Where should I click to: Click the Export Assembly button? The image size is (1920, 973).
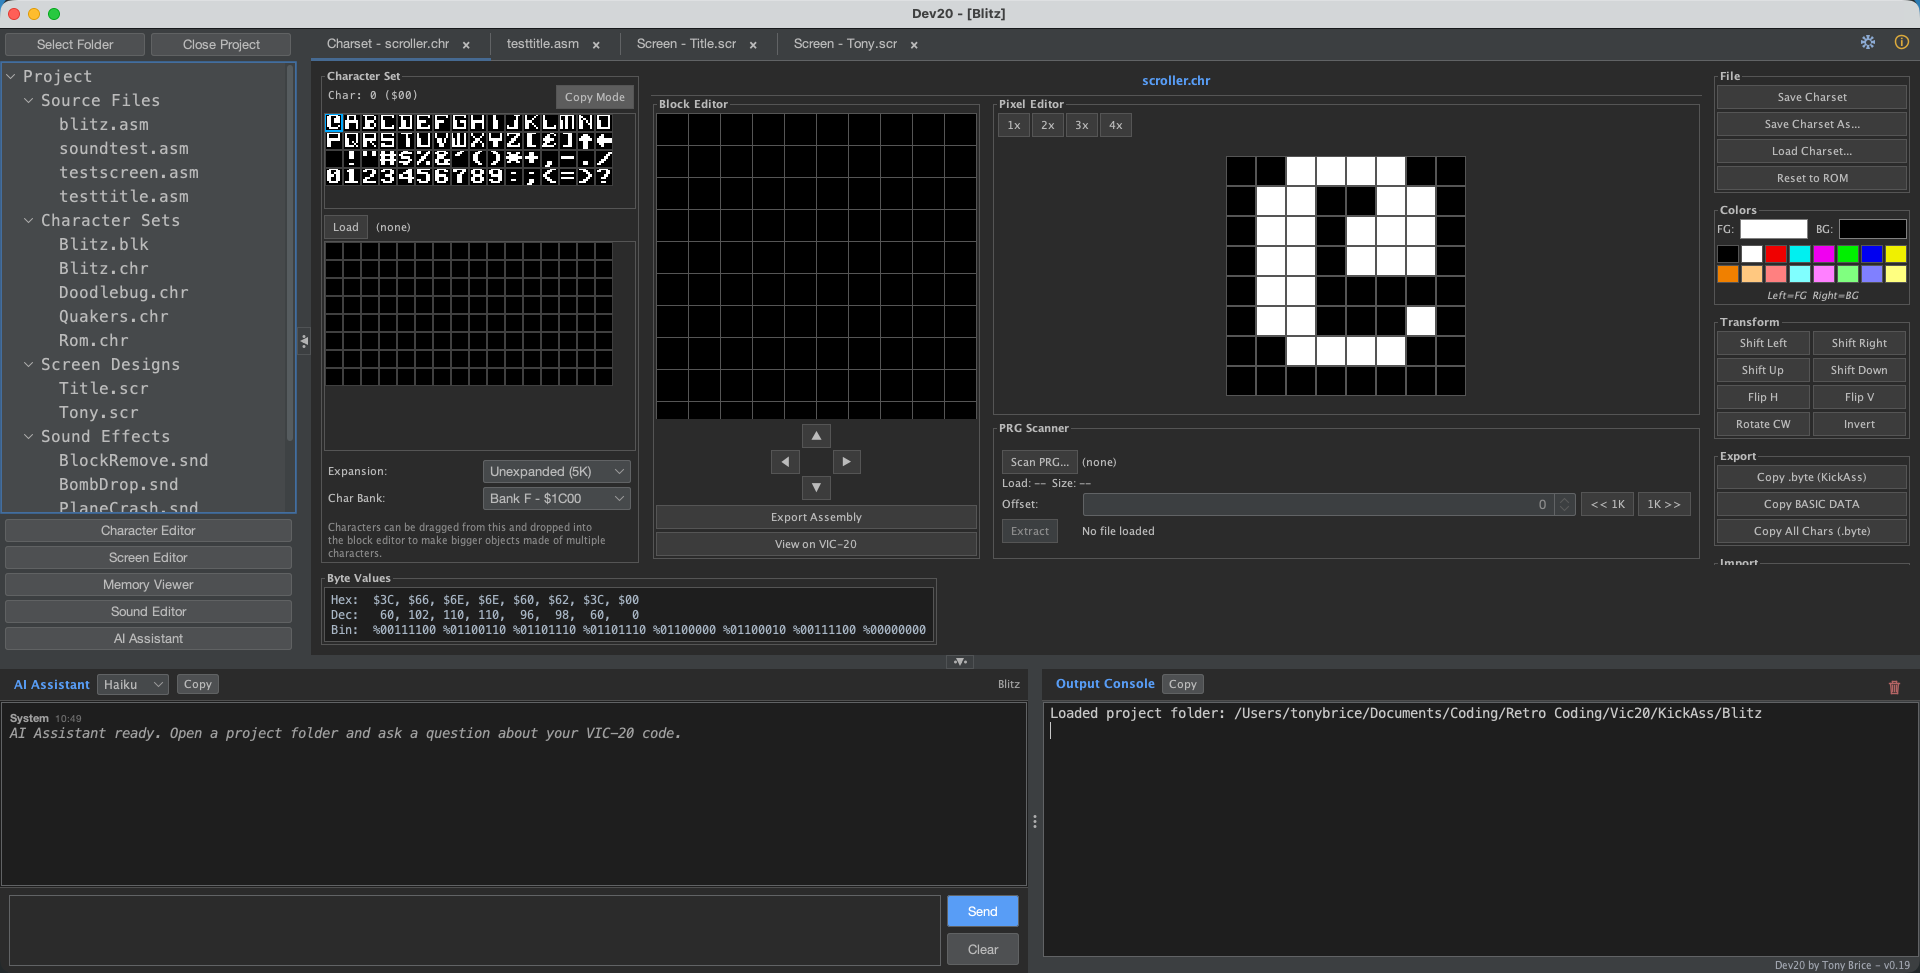815,517
